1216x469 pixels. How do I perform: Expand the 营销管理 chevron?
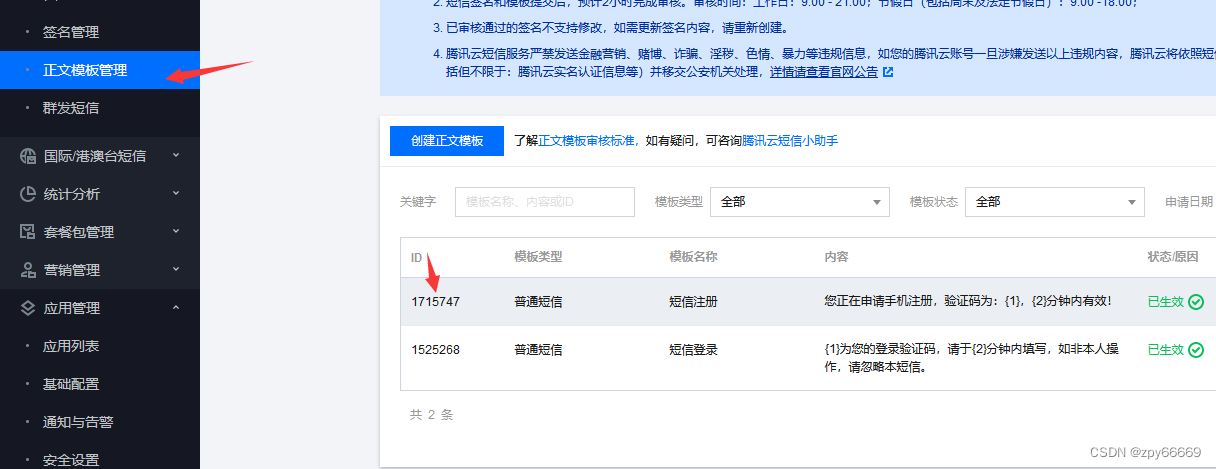(176, 269)
